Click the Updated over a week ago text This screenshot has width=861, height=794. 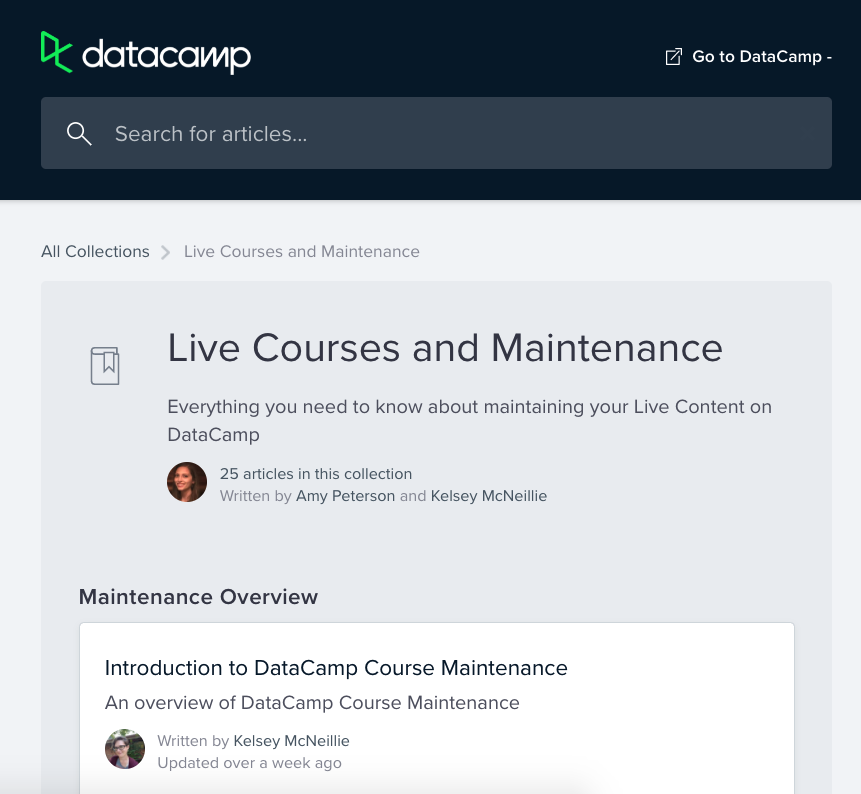(249, 763)
